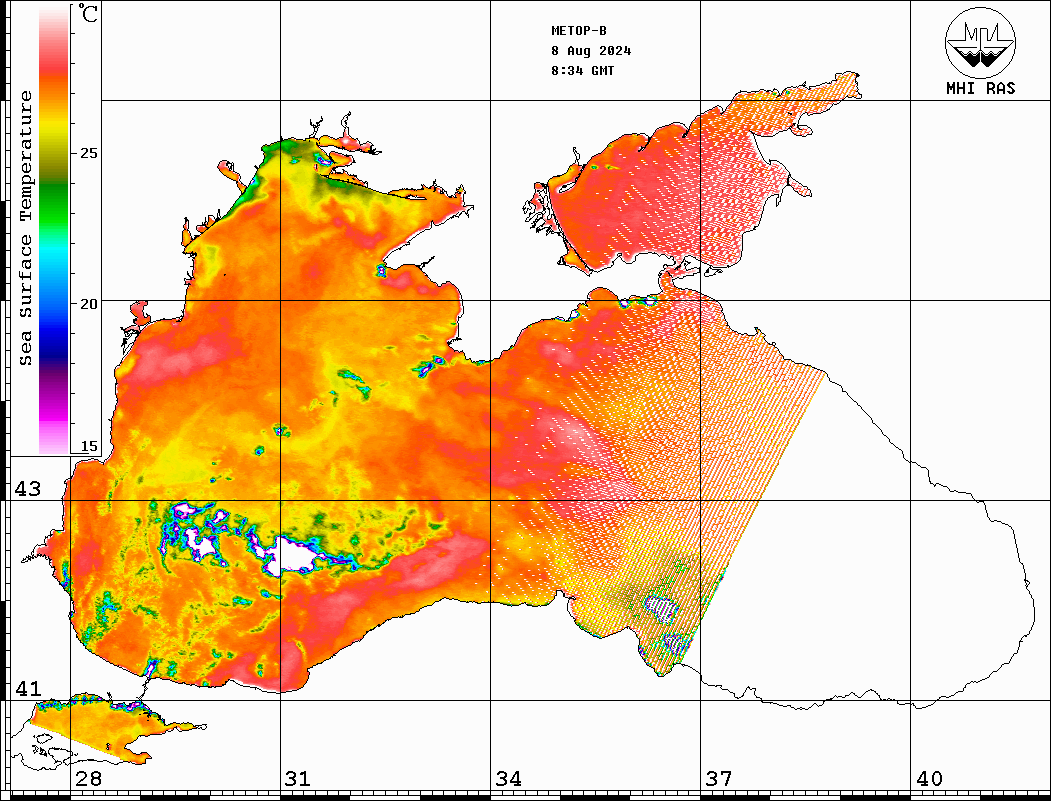Click longitude label '31'
This screenshot has width=1051, height=801.
click(x=298, y=779)
